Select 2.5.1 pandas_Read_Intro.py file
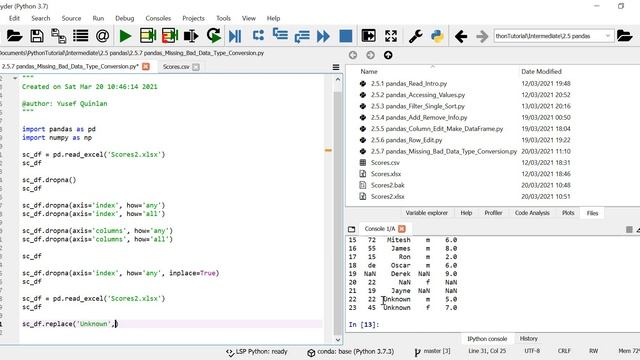The width and height of the screenshot is (640, 360). pyautogui.click(x=409, y=83)
